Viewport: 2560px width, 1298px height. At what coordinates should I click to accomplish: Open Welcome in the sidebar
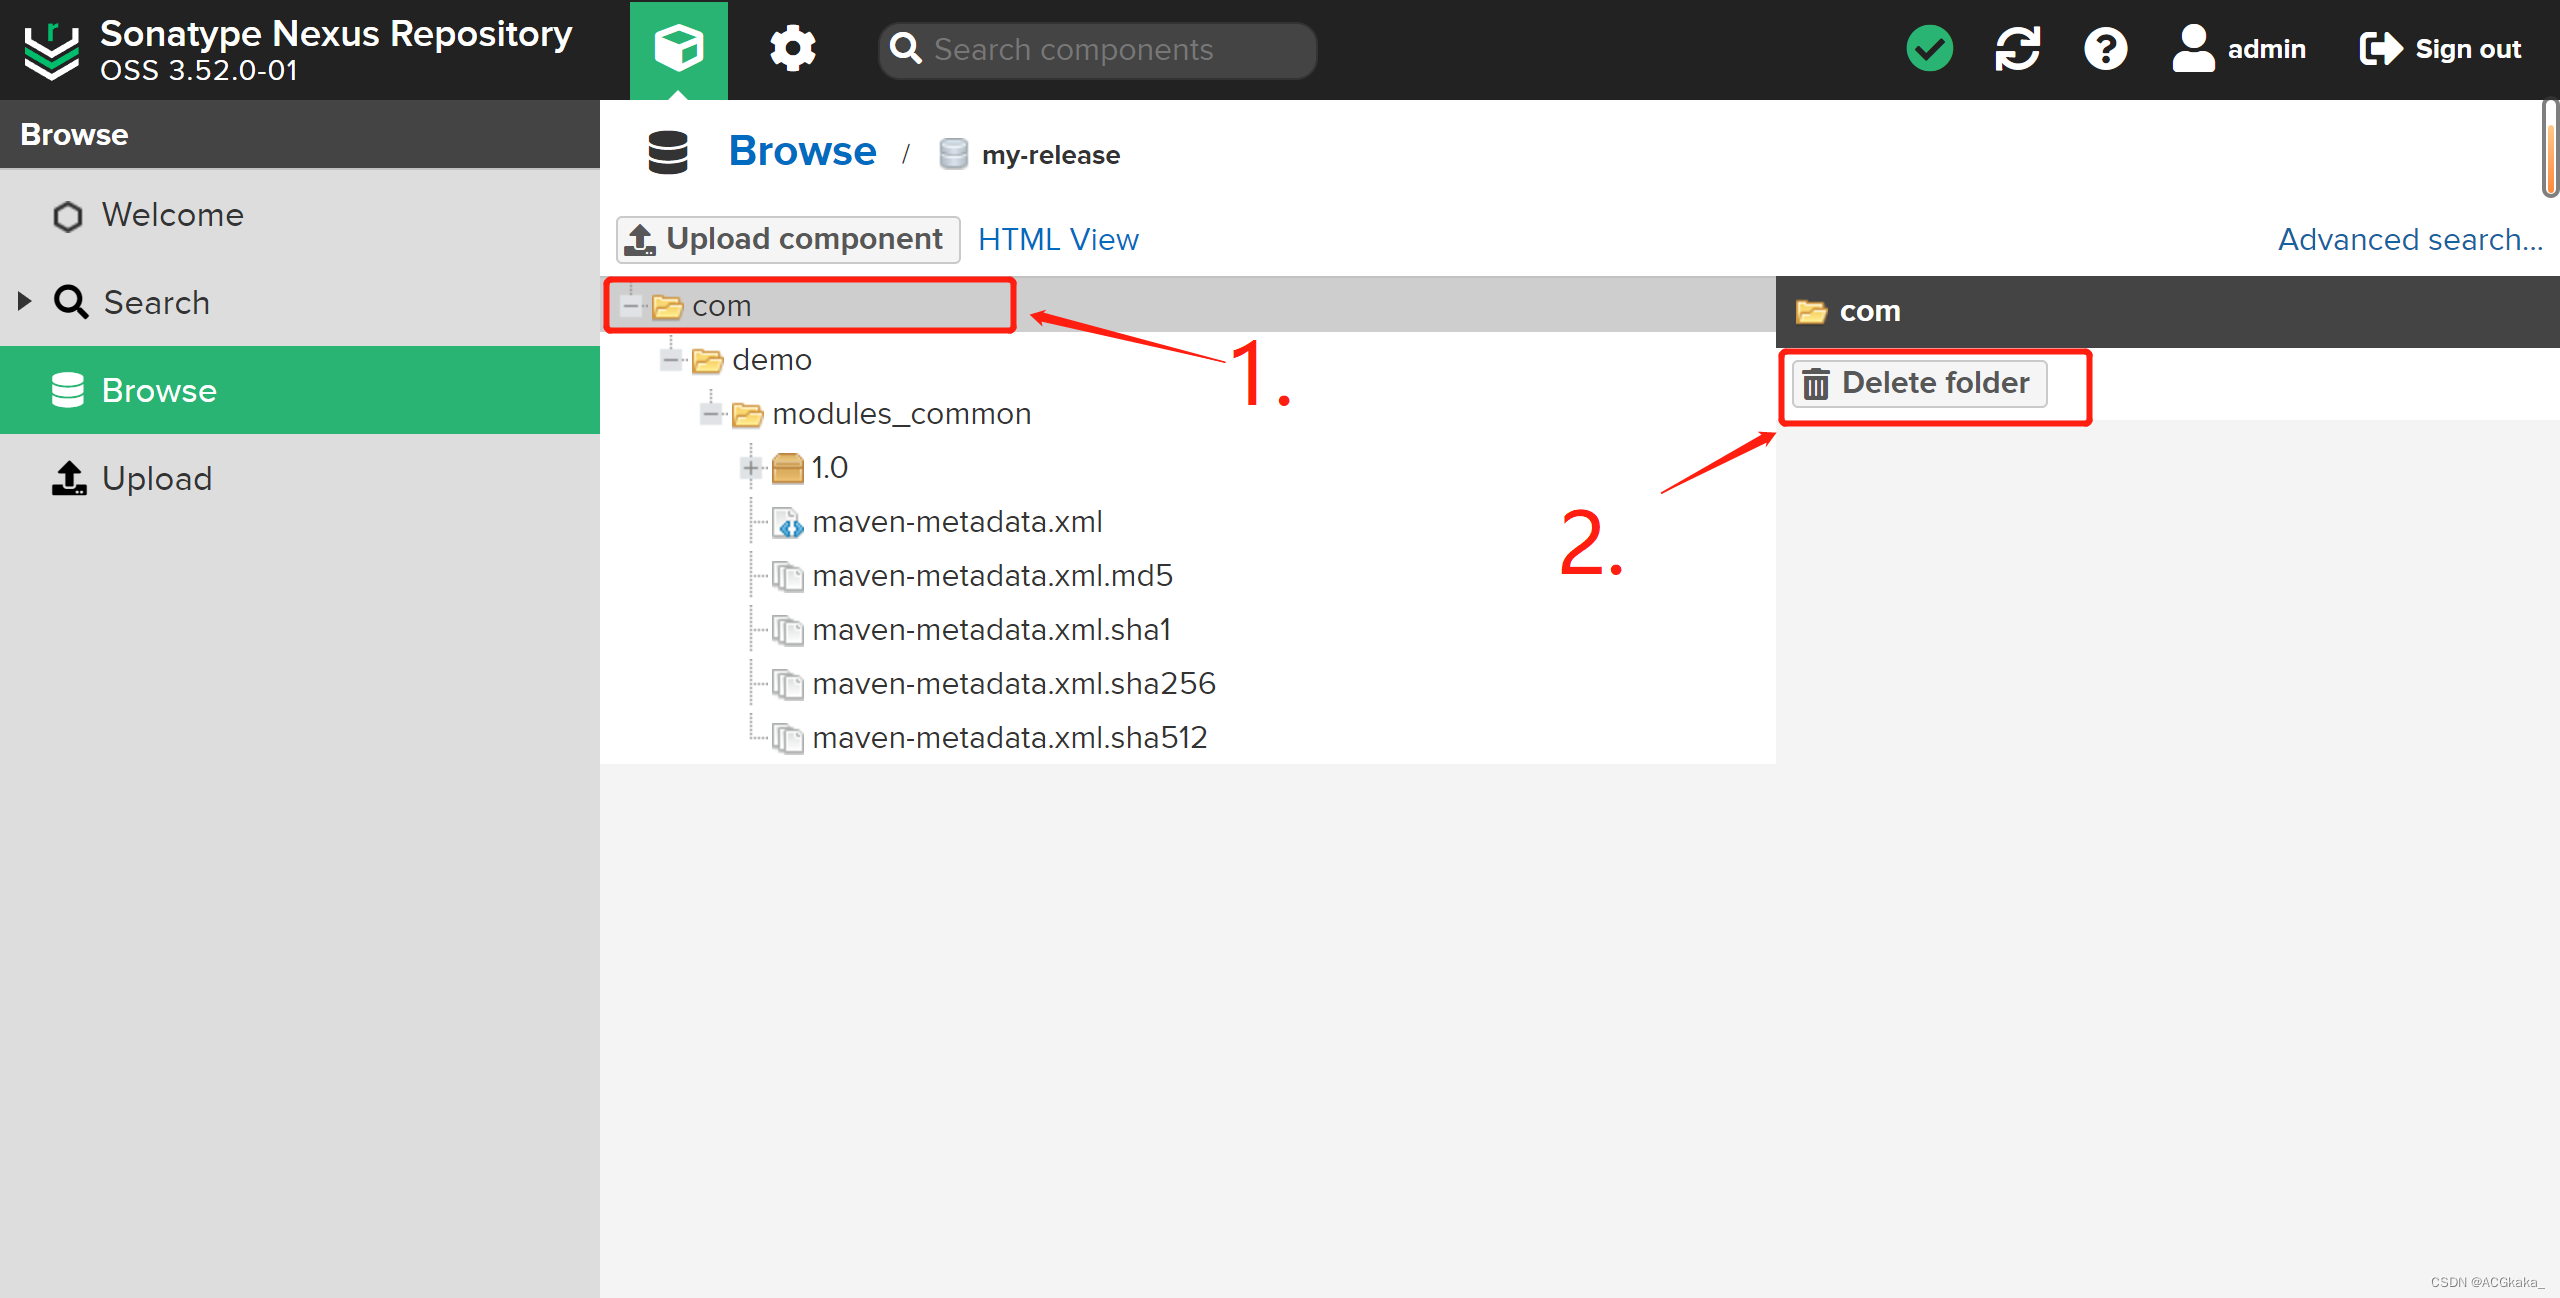pyautogui.click(x=172, y=215)
